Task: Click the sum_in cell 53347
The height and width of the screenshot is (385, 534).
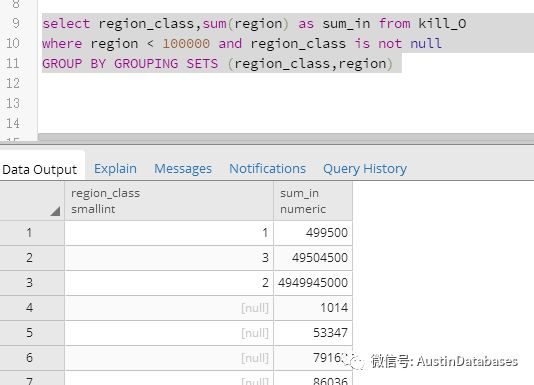Action: [x=313, y=333]
